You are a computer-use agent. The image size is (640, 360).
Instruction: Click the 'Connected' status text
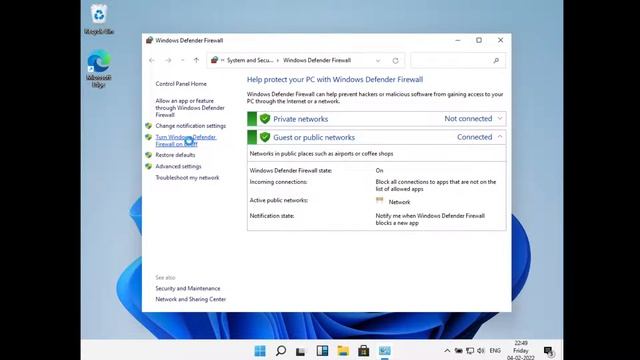point(474,137)
